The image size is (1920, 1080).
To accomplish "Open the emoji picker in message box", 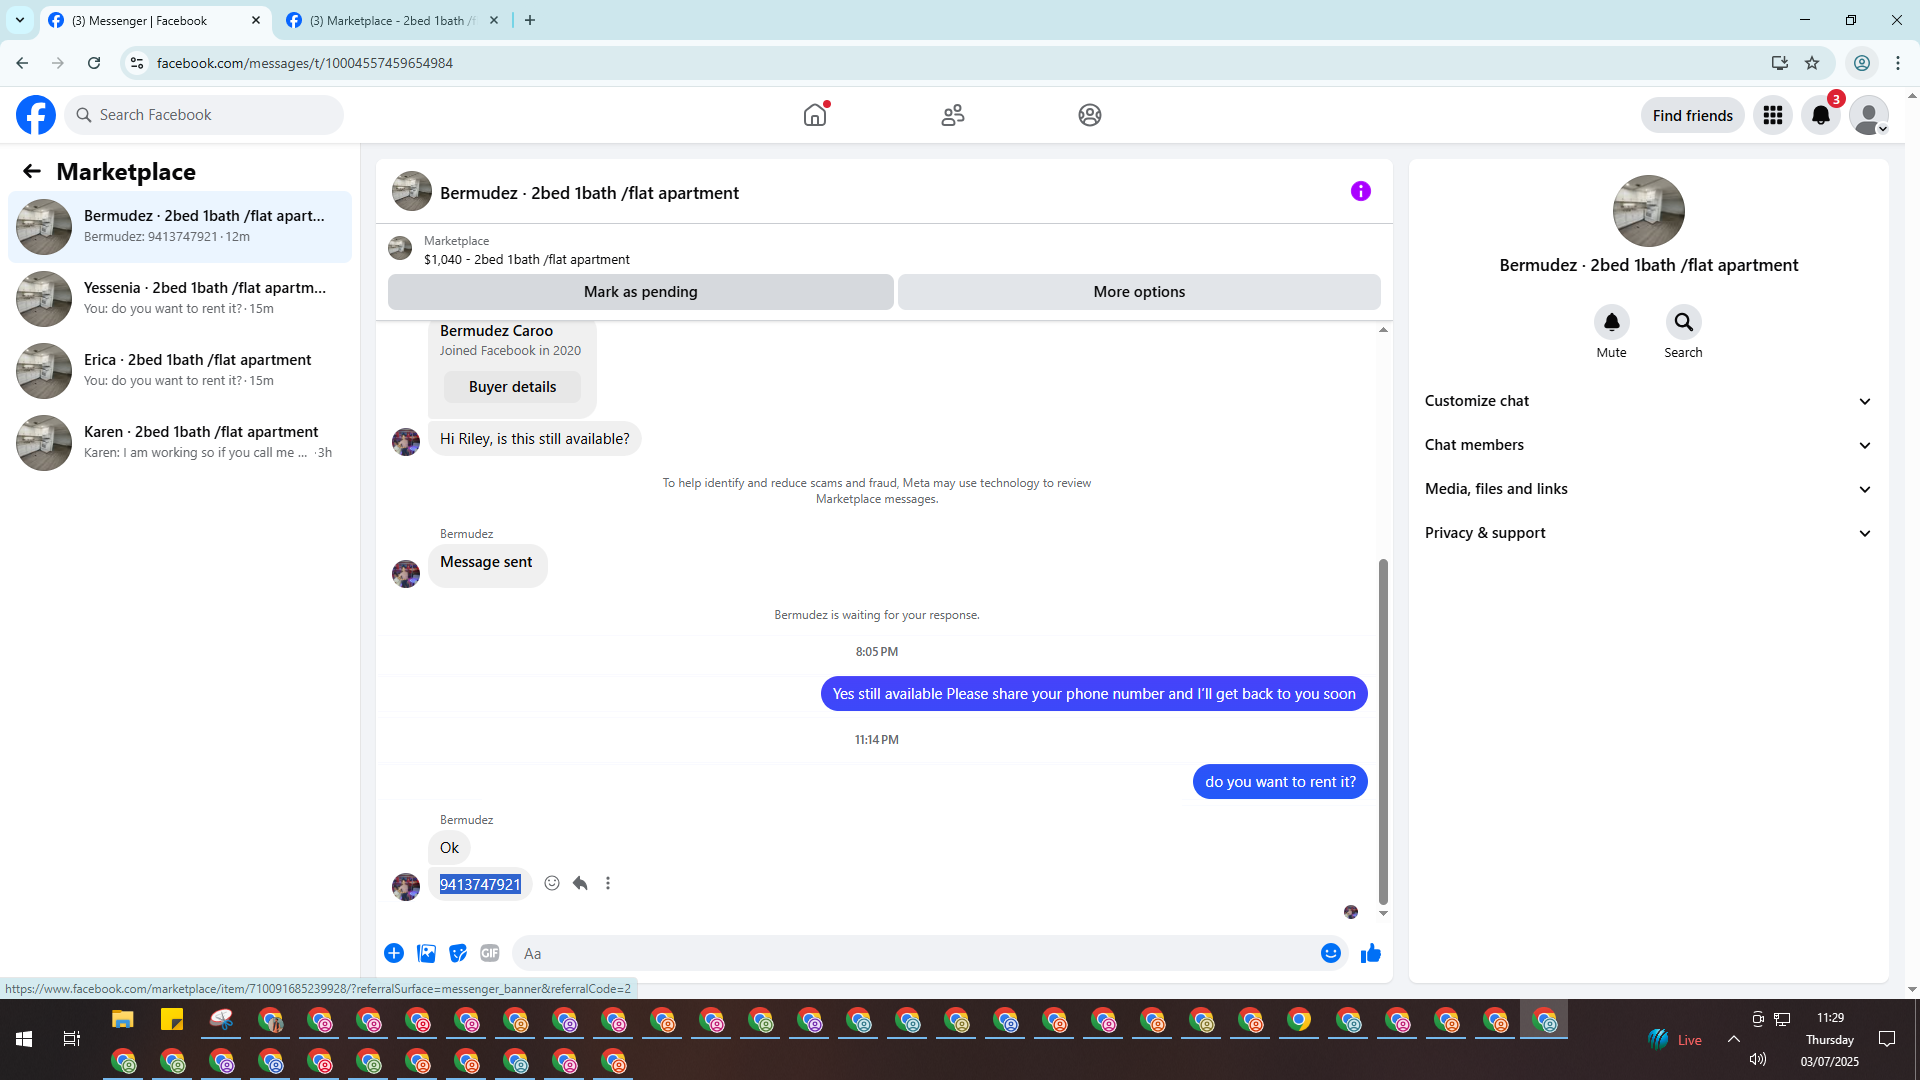I will pyautogui.click(x=1330, y=953).
